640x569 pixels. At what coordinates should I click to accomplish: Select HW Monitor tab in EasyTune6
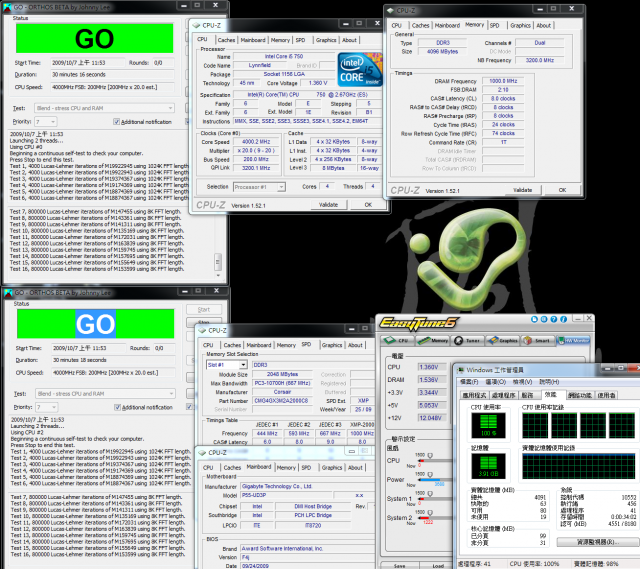[573, 340]
